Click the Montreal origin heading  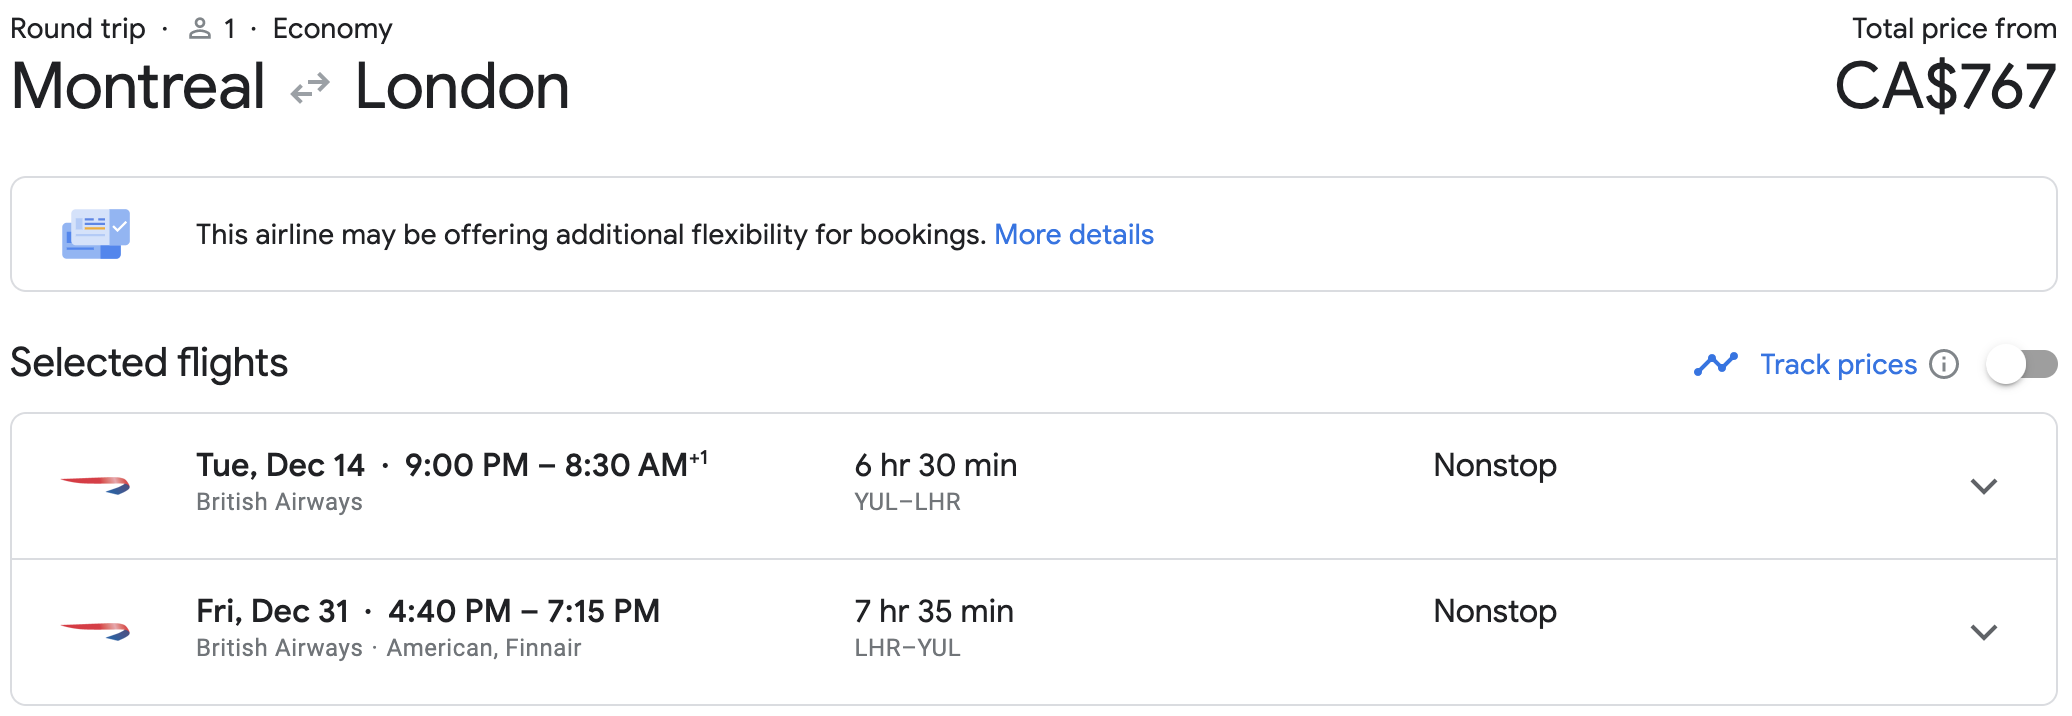point(138,86)
